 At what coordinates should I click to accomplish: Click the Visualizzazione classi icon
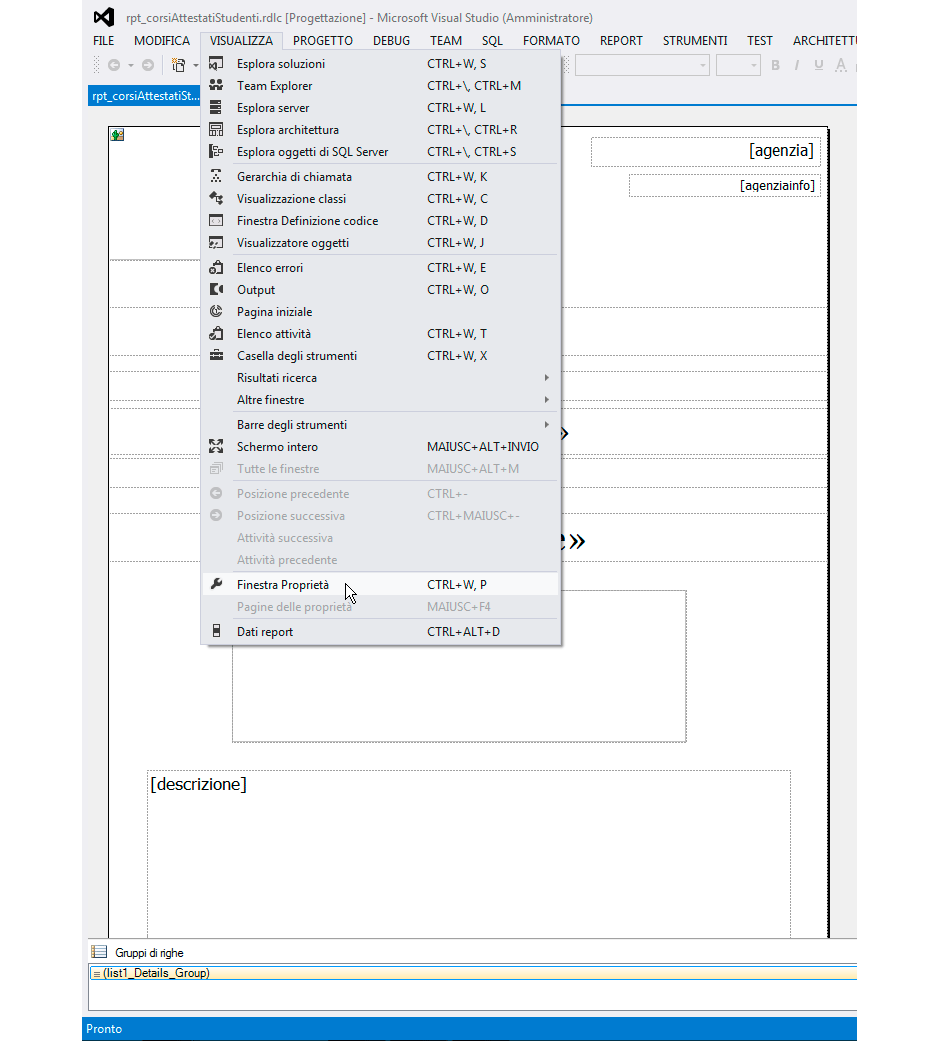click(x=216, y=198)
